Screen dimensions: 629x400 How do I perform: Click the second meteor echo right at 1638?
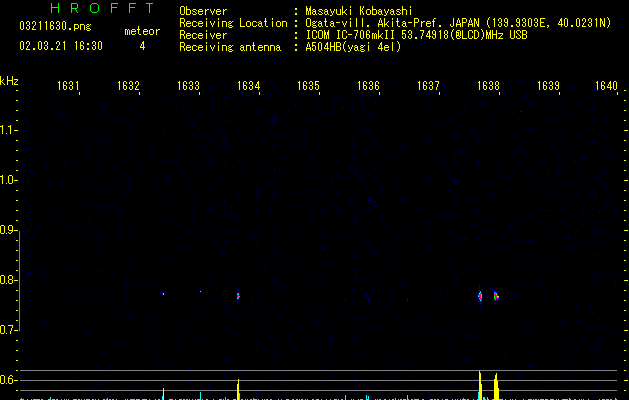[x=496, y=296]
